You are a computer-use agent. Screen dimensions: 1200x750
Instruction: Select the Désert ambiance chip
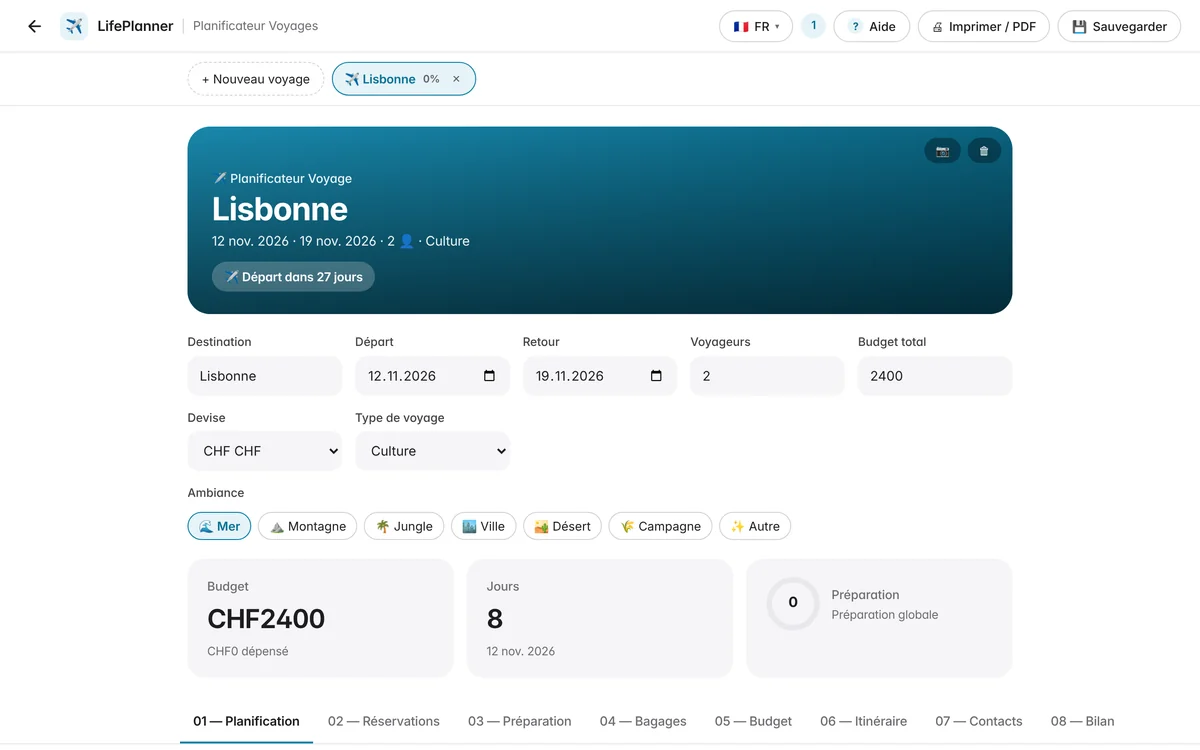(x=562, y=526)
